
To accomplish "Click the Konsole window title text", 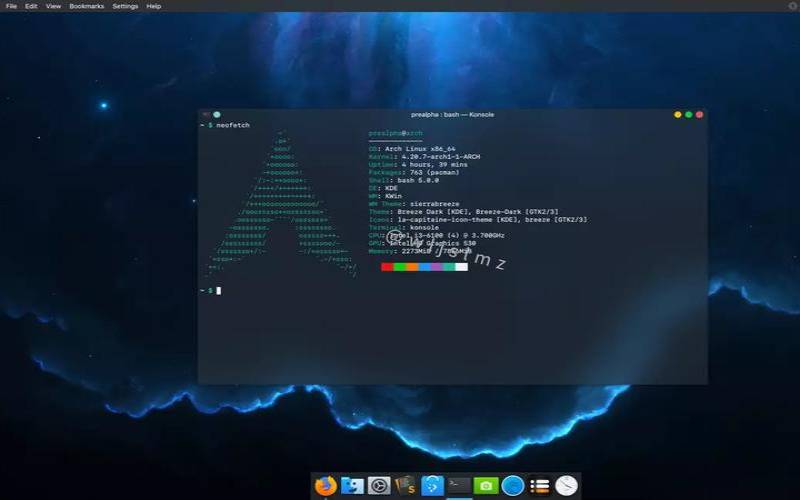I will pos(453,115).
